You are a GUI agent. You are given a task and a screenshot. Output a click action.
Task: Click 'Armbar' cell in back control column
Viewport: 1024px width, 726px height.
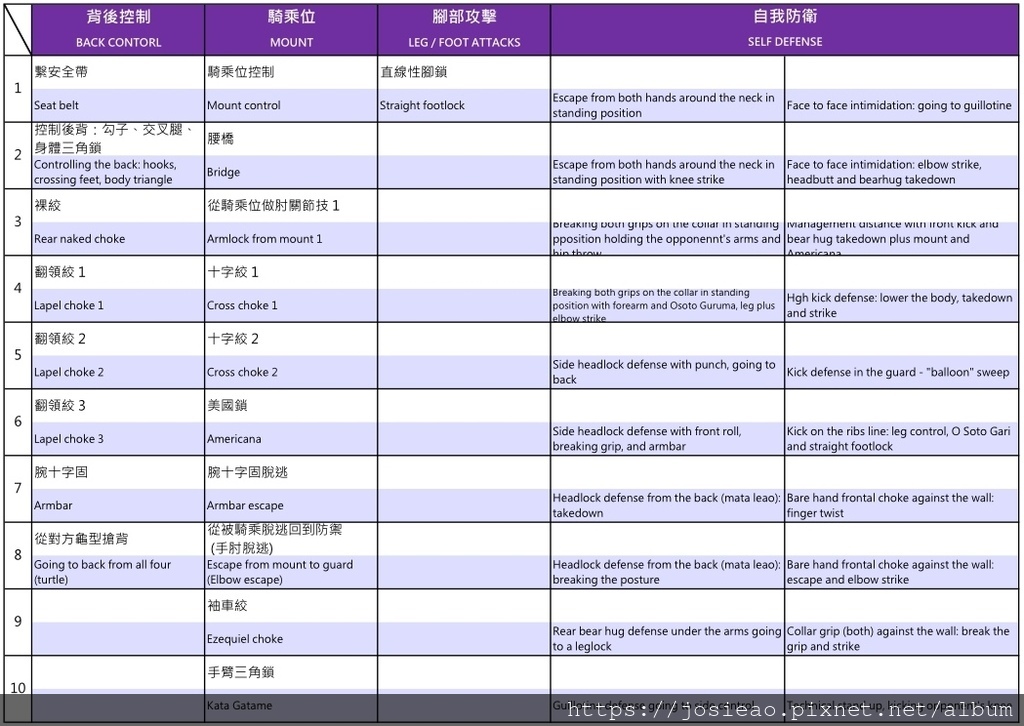(x=118, y=505)
